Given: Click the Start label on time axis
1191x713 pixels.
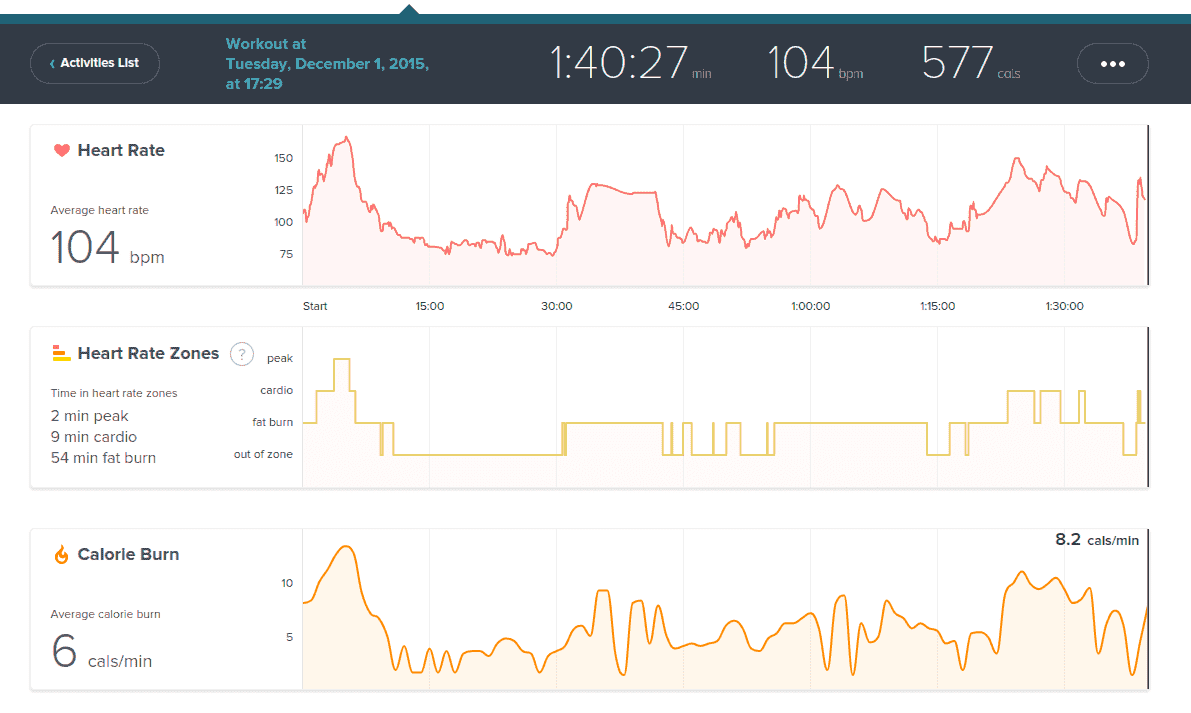Looking at the screenshot, I should [x=315, y=306].
